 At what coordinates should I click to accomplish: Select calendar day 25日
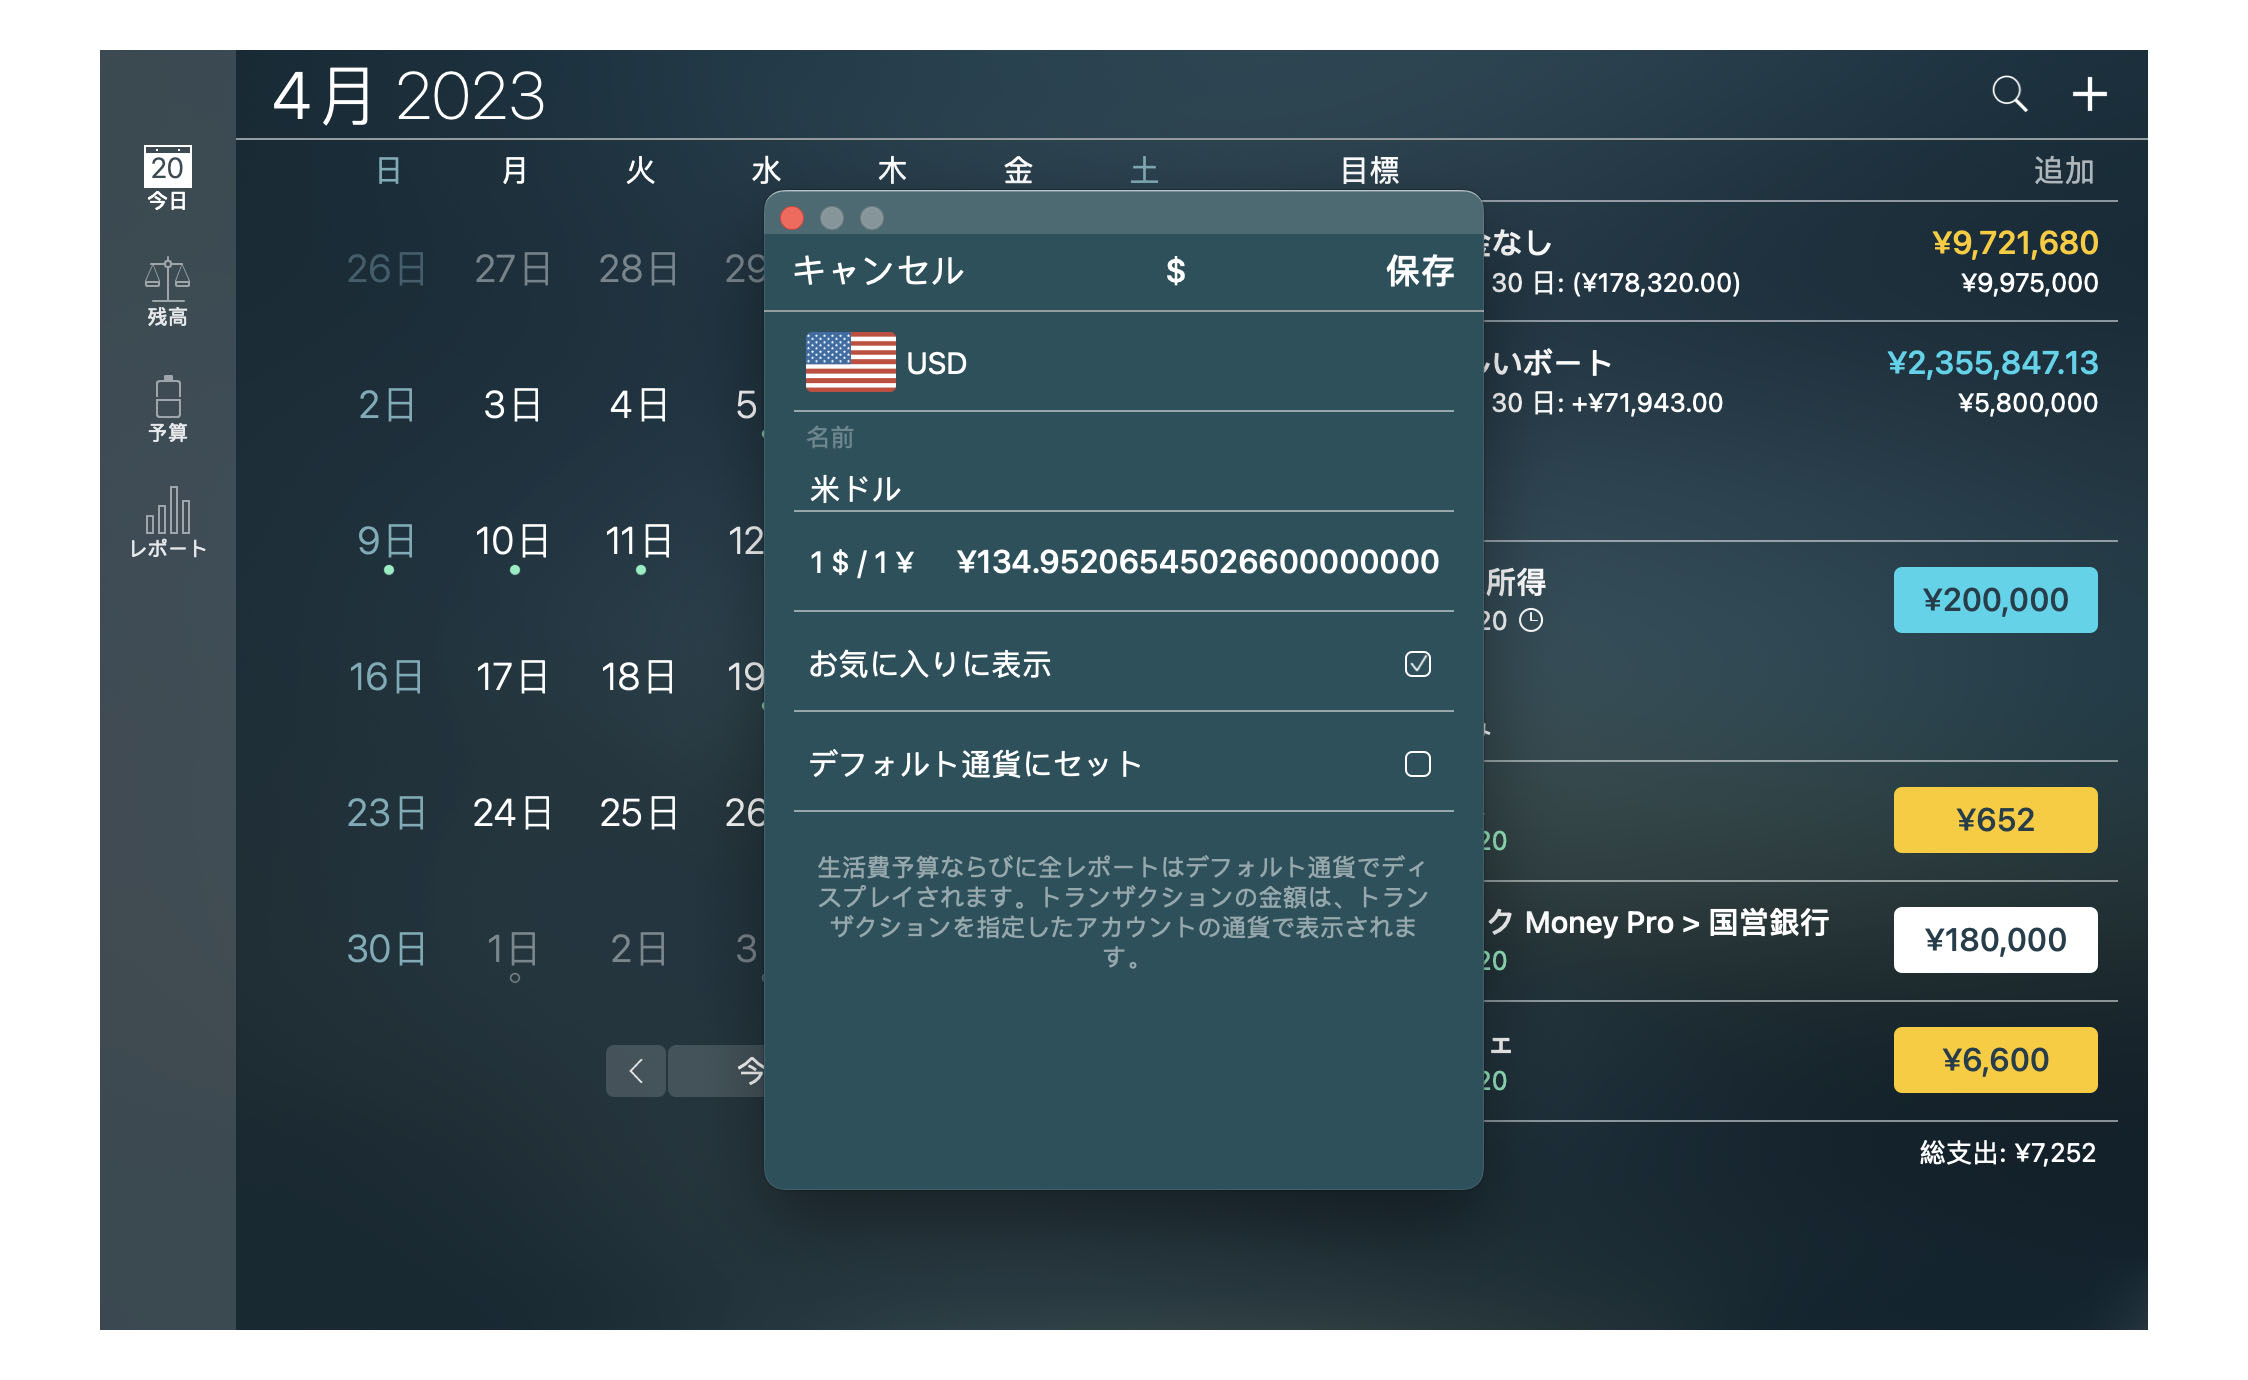point(639,813)
